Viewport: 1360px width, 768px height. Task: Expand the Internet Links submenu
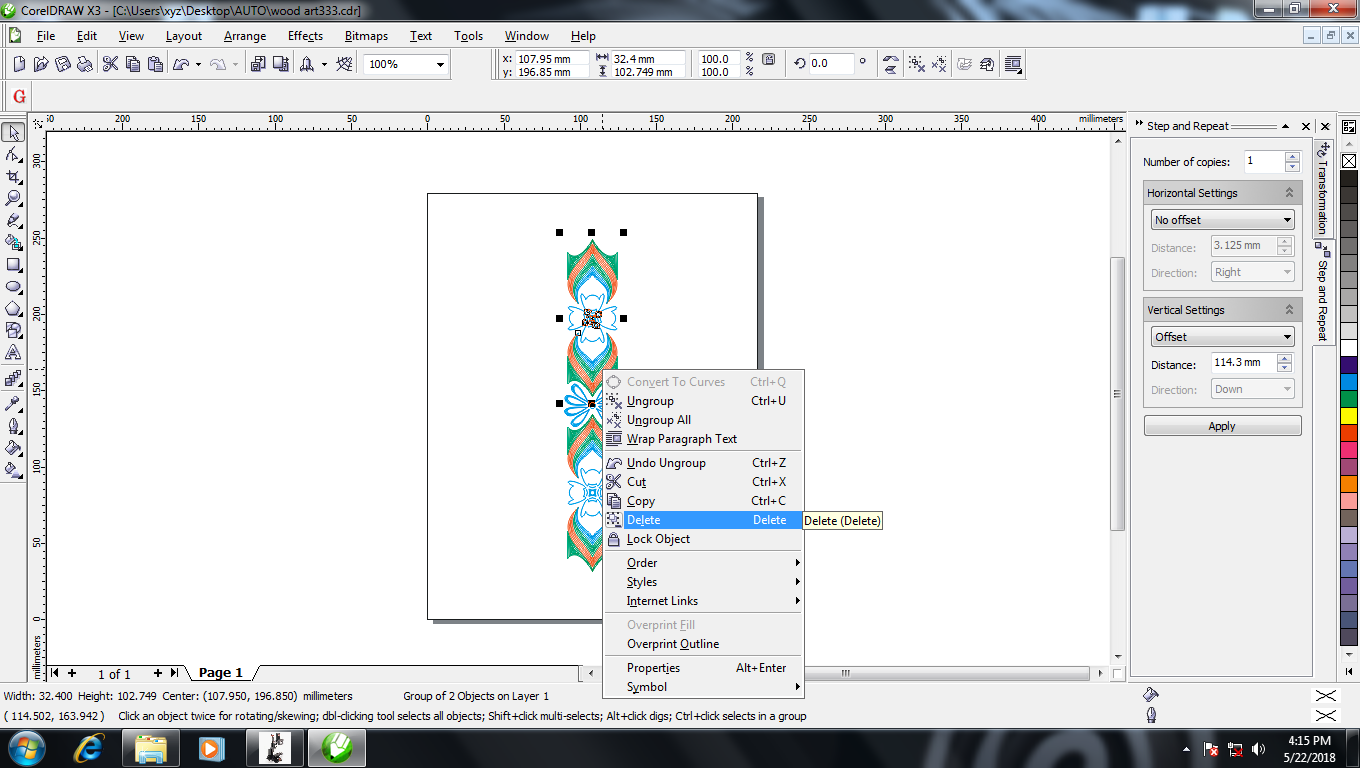click(703, 601)
